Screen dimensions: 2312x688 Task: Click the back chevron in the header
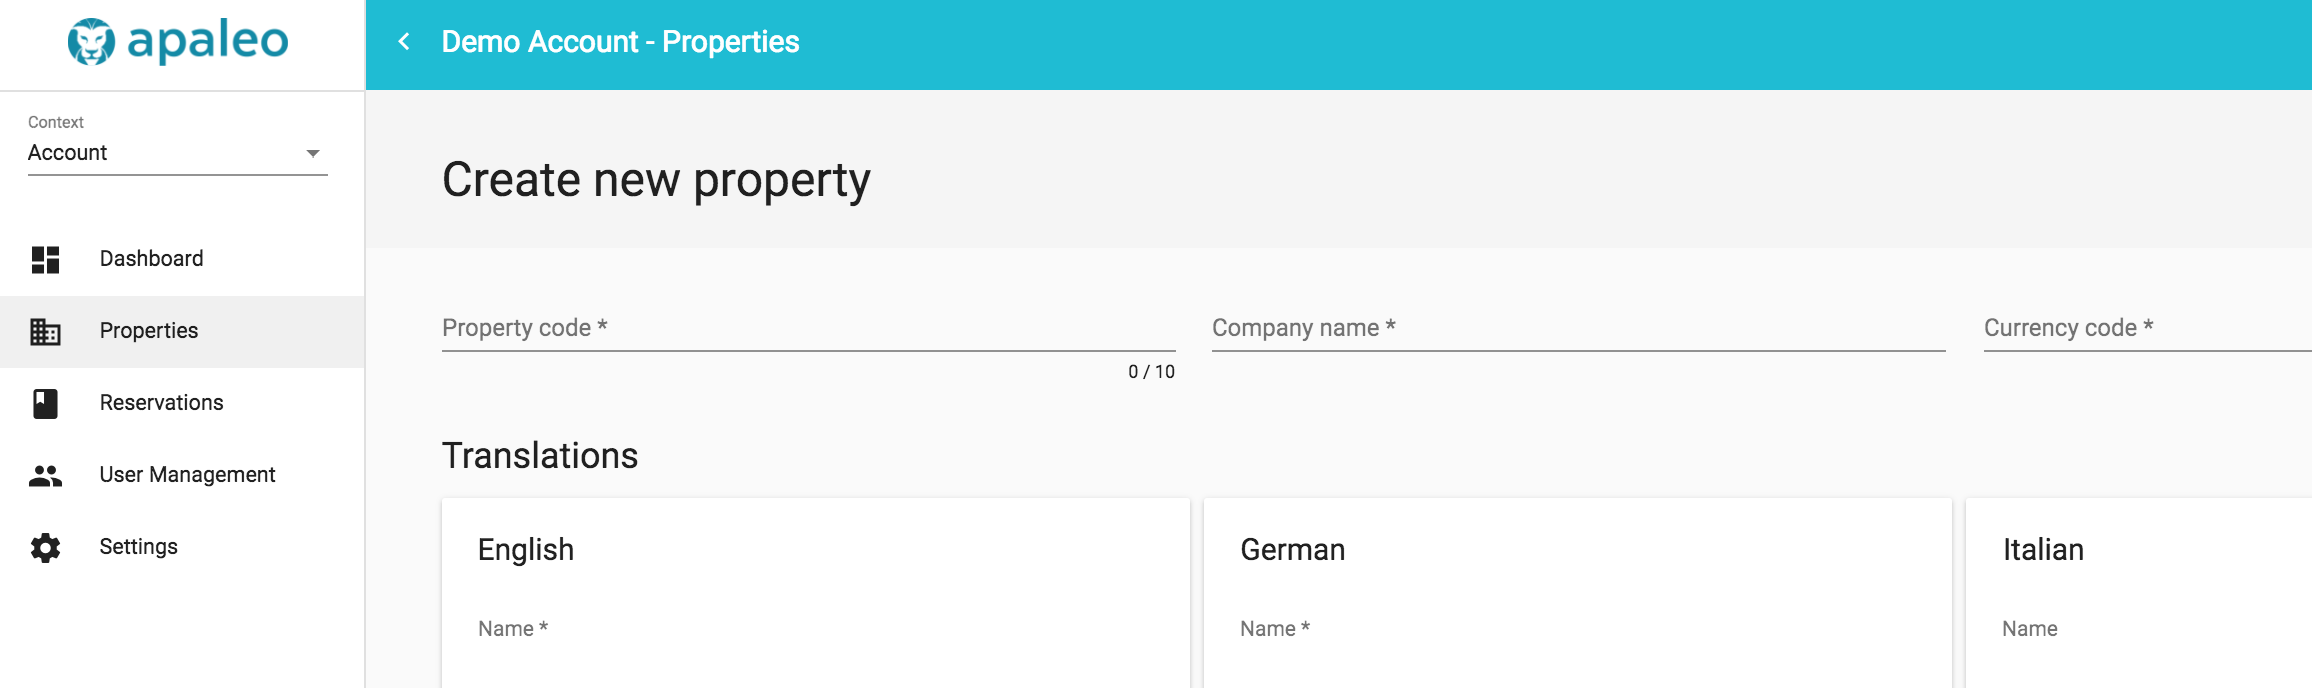(404, 42)
